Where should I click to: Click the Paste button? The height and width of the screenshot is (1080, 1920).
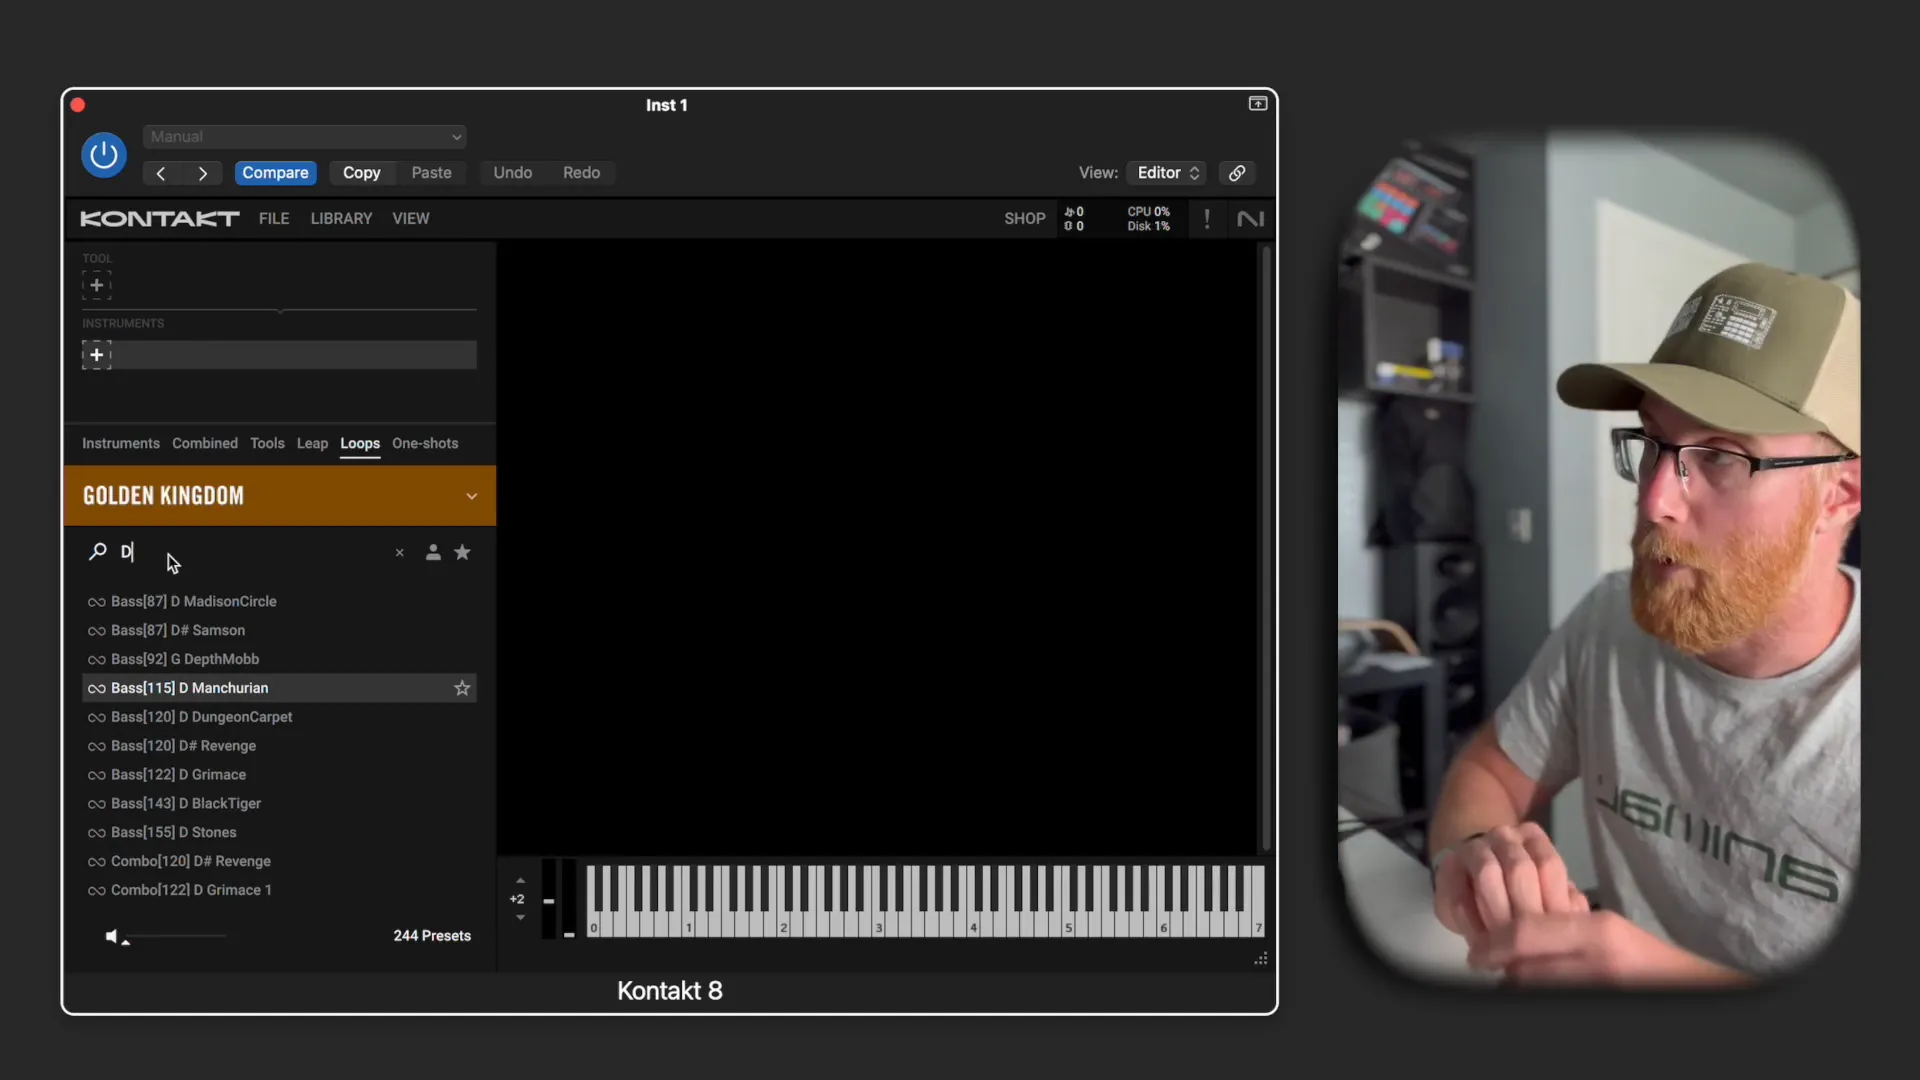click(x=431, y=173)
